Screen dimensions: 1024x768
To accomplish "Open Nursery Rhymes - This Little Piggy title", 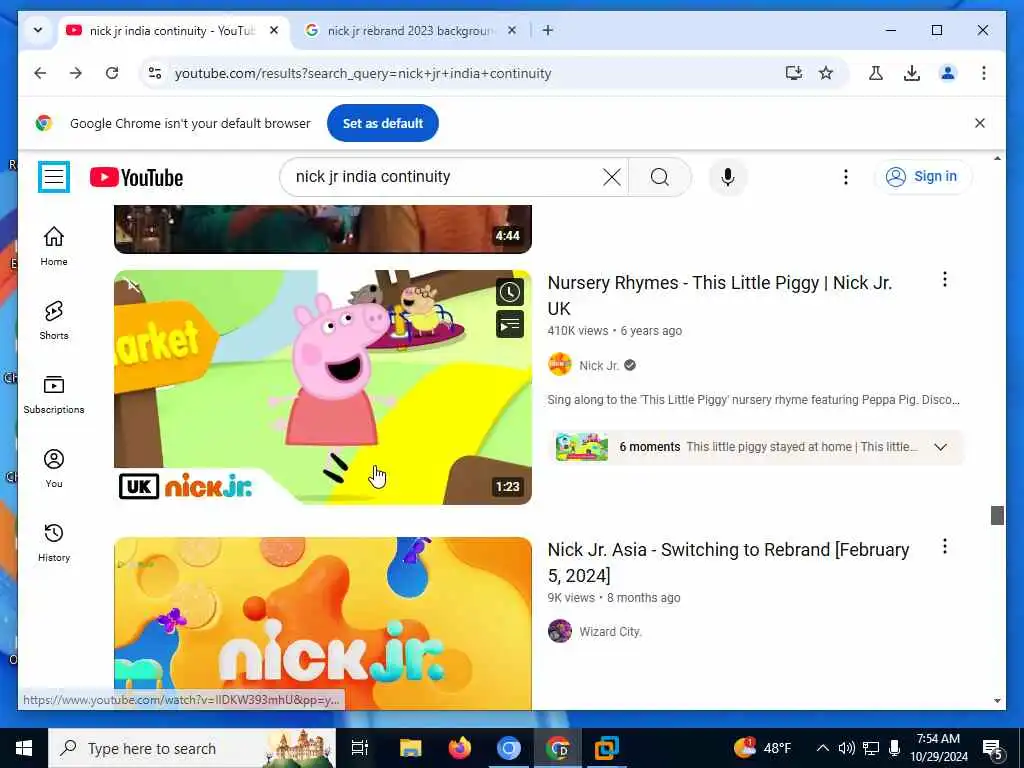I will point(720,295).
